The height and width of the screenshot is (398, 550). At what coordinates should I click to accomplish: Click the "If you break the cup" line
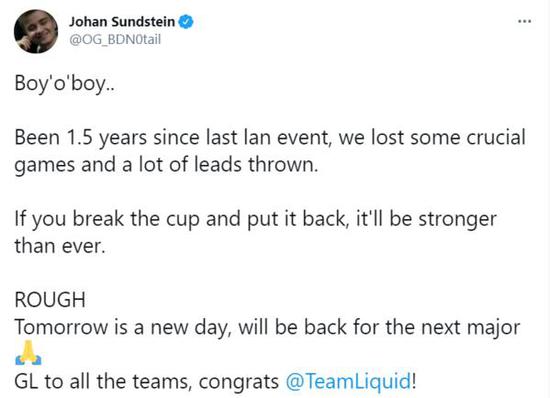[x=107, y=219]
